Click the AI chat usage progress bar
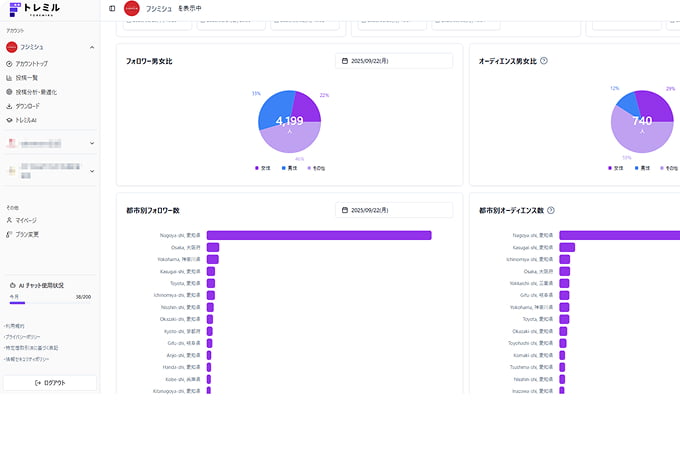 tap(50, 303)
